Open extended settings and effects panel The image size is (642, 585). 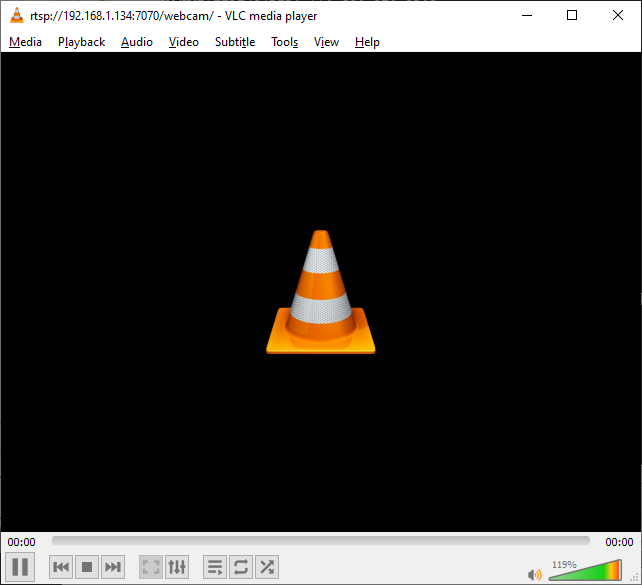(177, 567)
